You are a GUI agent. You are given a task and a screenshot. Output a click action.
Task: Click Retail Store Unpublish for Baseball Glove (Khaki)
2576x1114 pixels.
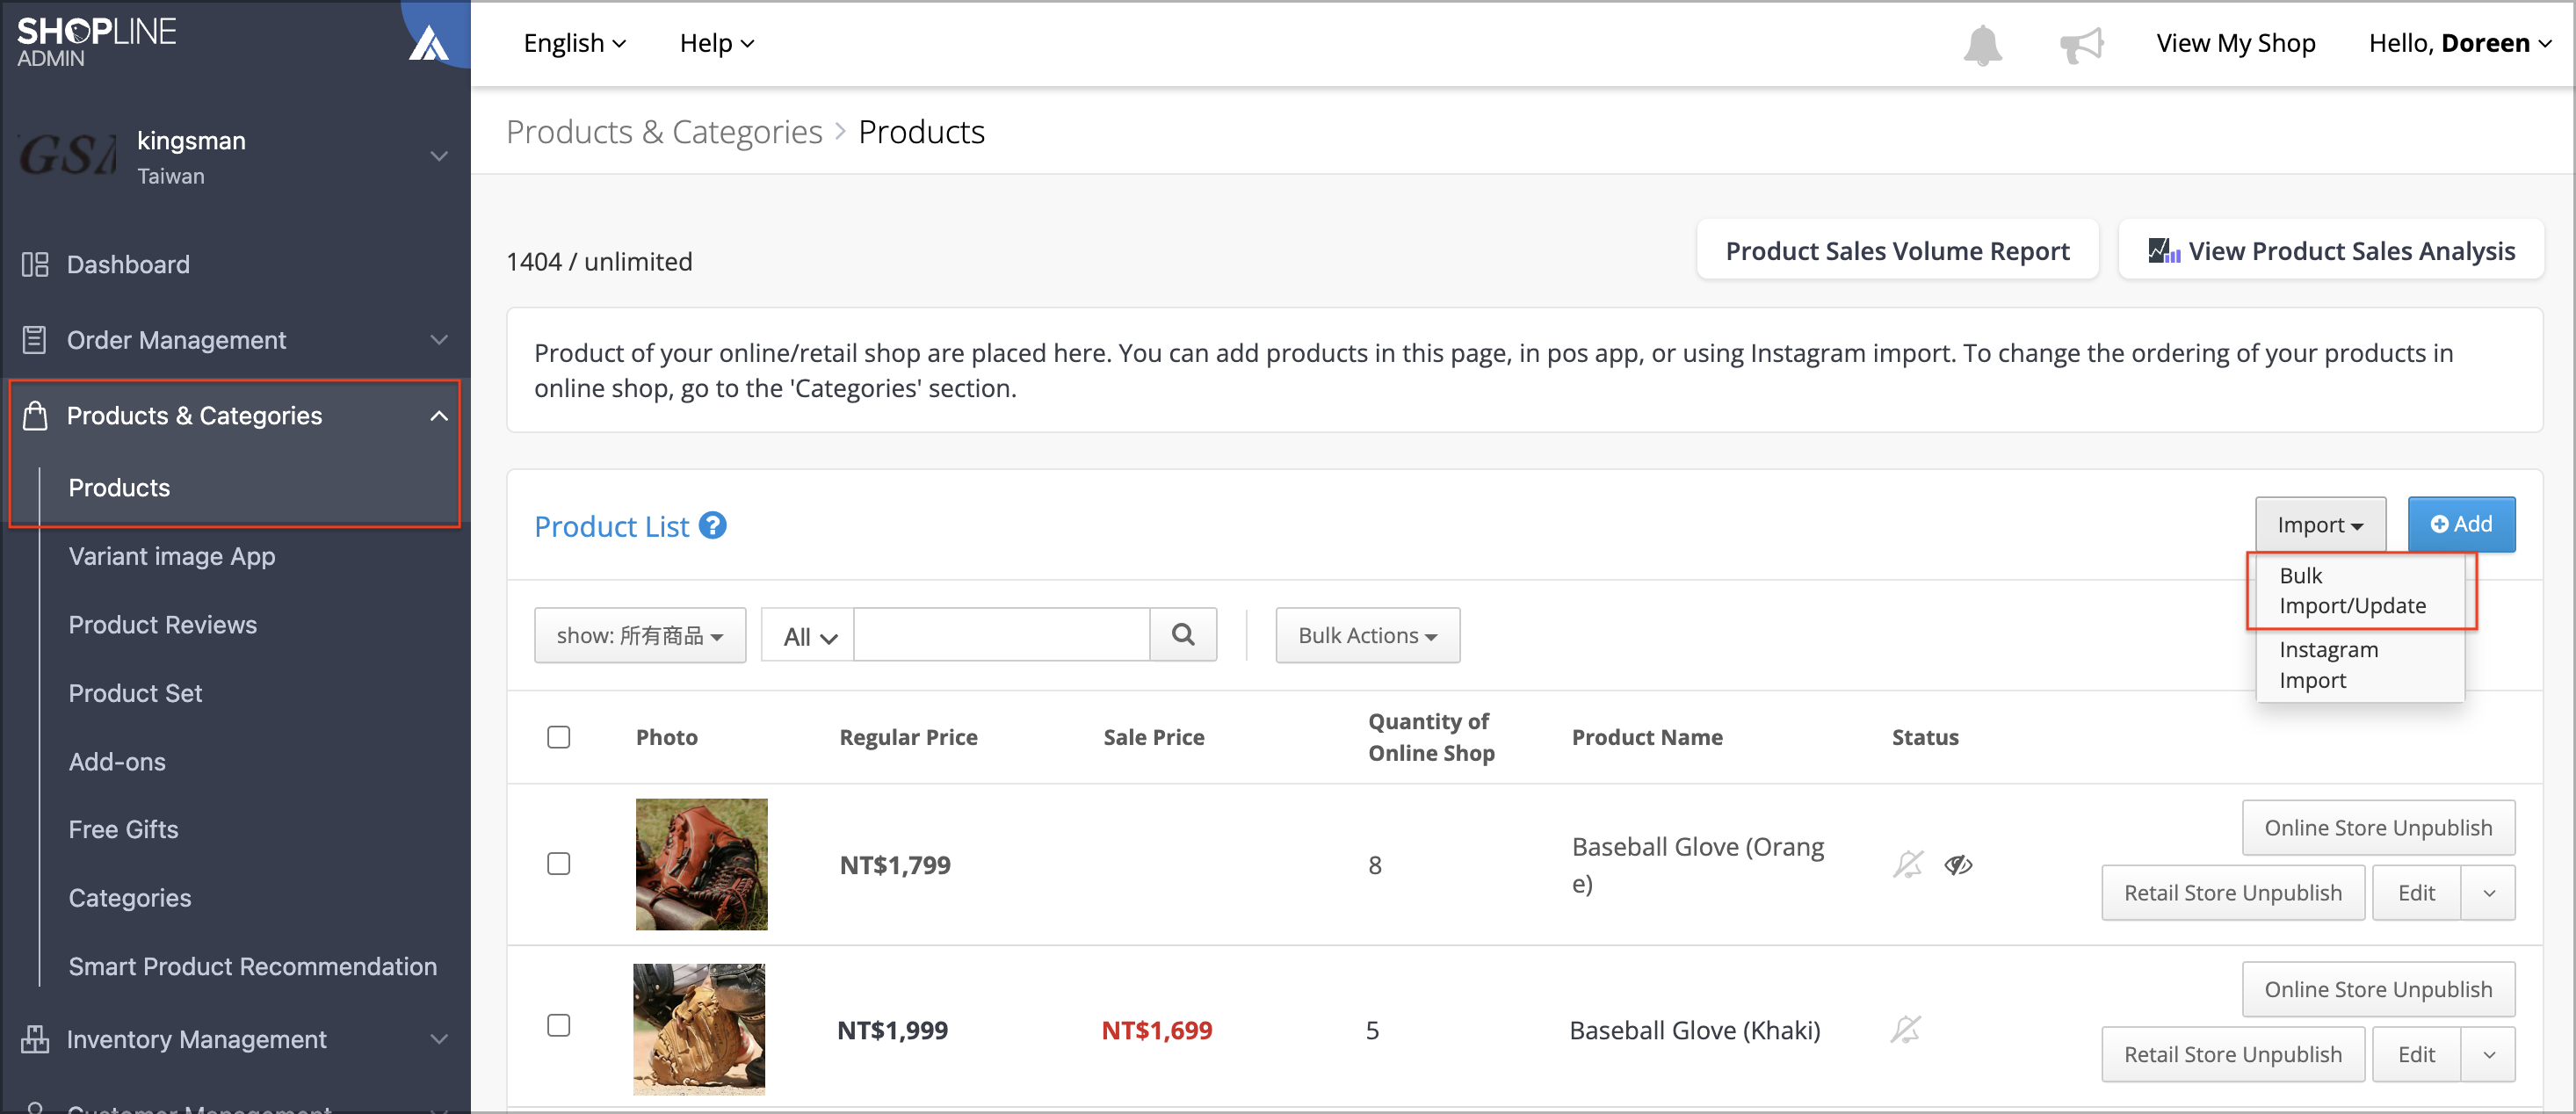coord(2233,1054)
